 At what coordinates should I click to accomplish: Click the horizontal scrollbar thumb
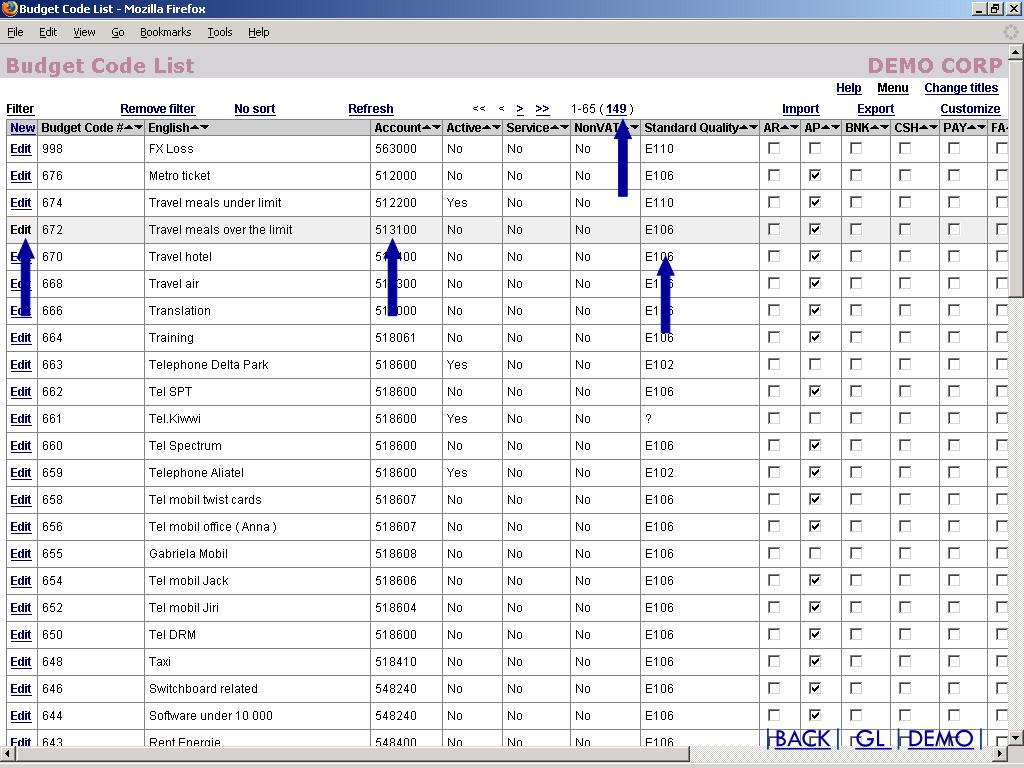pos(351,755)
